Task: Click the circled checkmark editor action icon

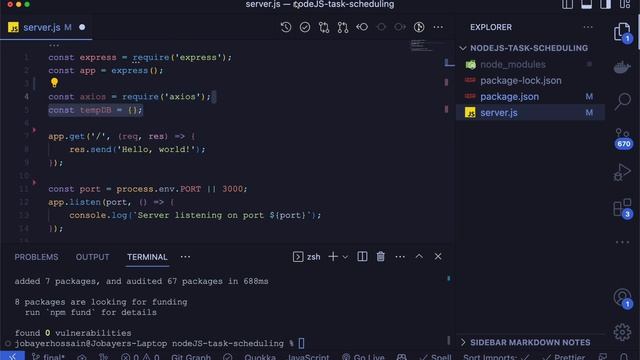Action: coord(305,27)
